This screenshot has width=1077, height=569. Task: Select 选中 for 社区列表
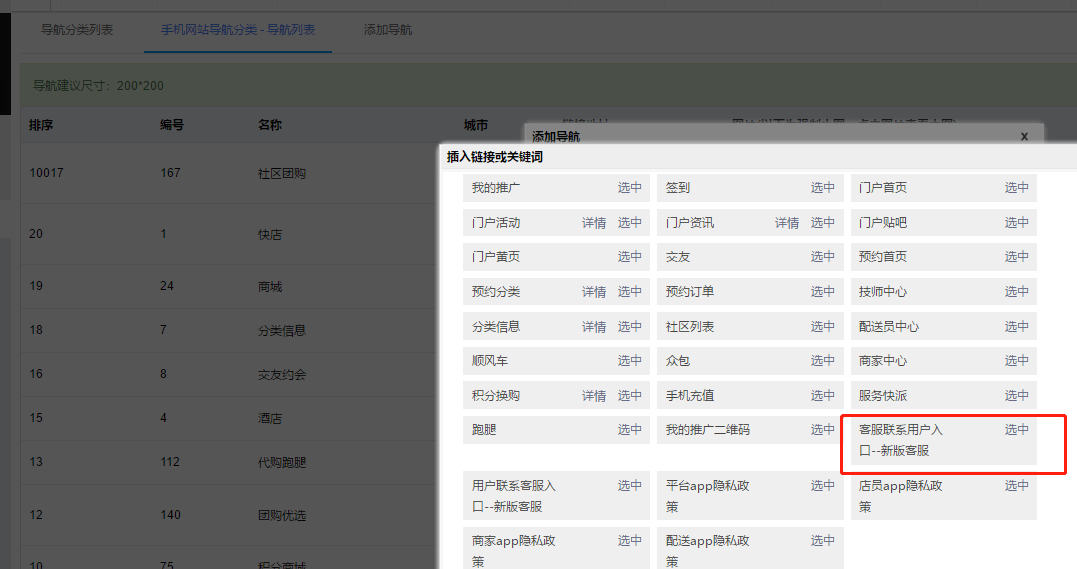pos(822,326)
